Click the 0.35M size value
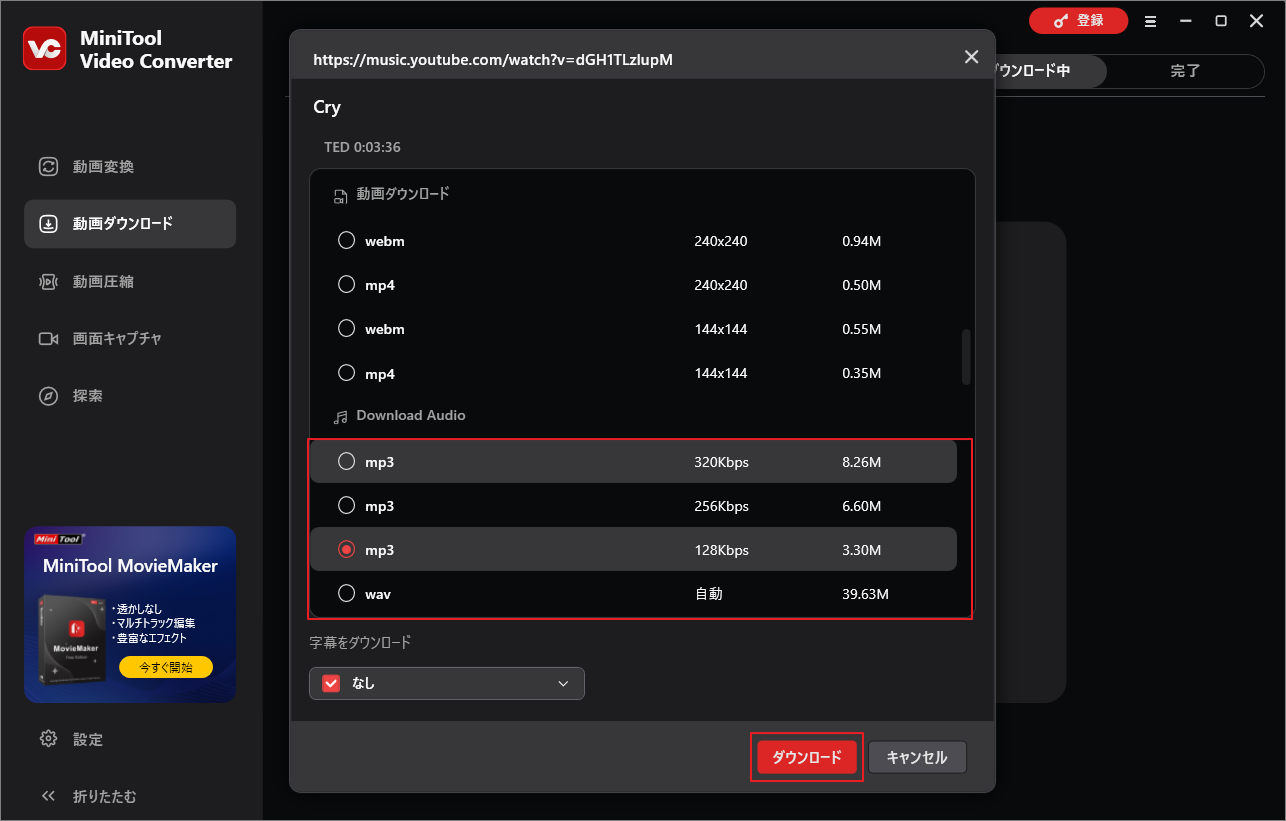Screen dimensions: 1286x821 (x=862, y=373)
